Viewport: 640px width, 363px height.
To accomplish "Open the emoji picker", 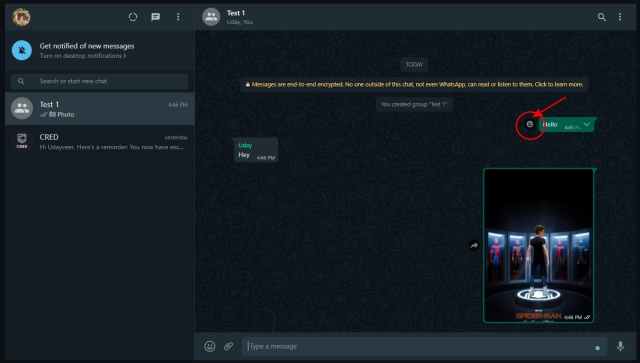I will 210,346.
